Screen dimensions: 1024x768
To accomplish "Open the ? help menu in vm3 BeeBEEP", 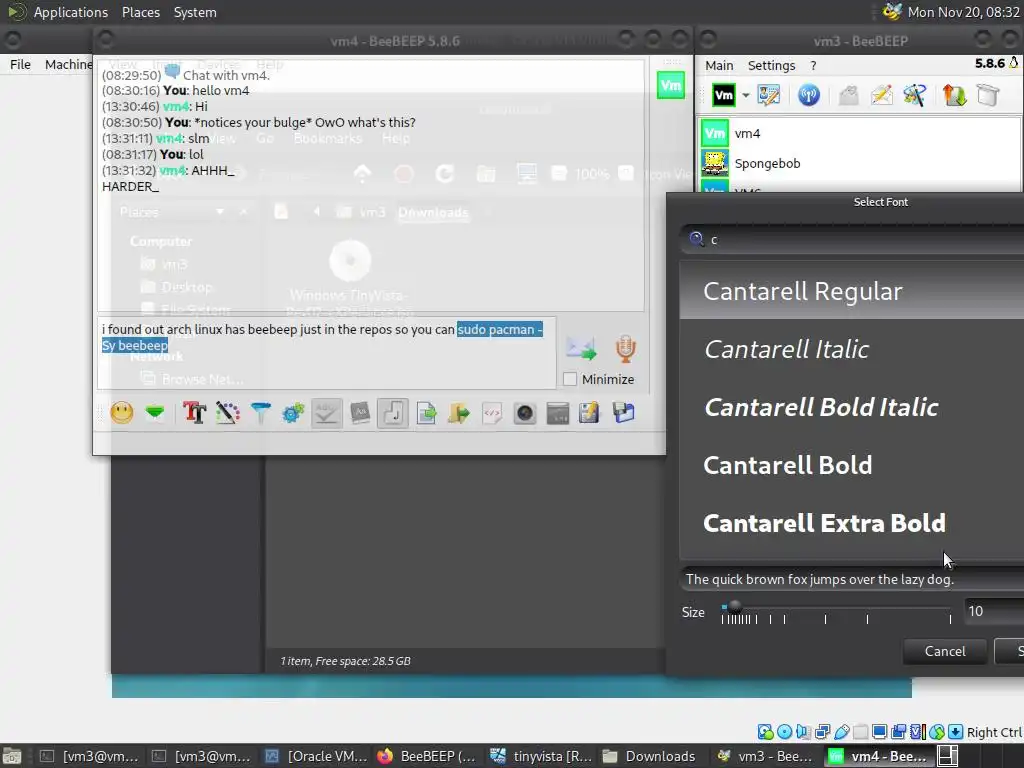I will [813, 65].
